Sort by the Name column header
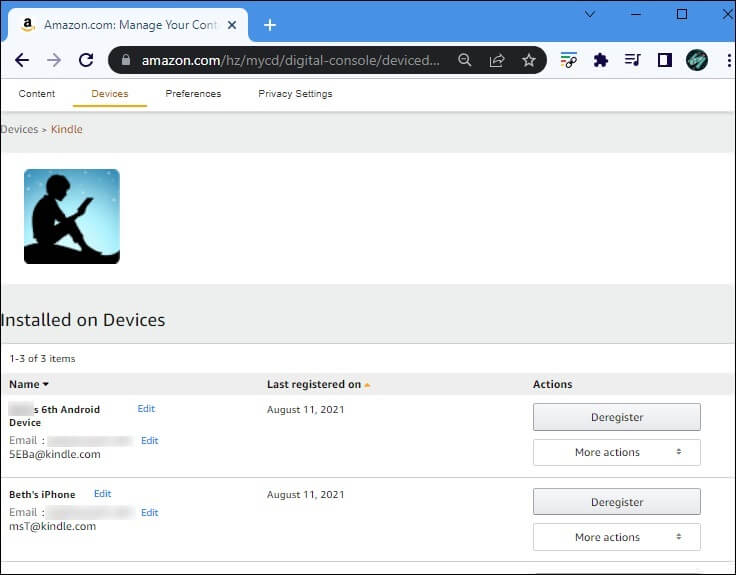 pyautogui.click(x=29, y=384)
